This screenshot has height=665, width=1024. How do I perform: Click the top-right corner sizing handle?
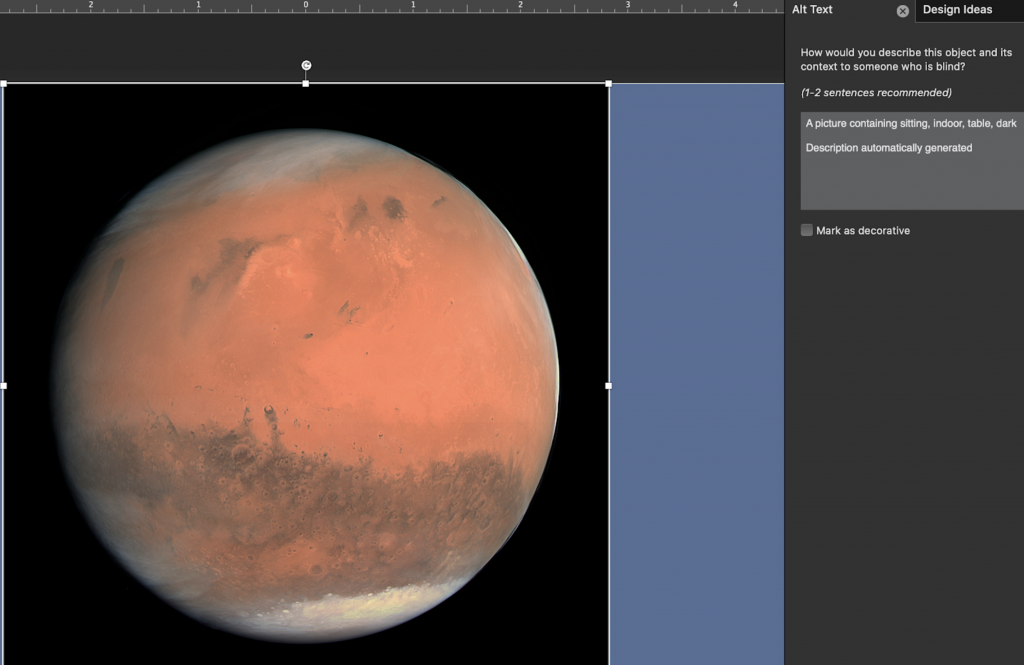coord(609,84)
